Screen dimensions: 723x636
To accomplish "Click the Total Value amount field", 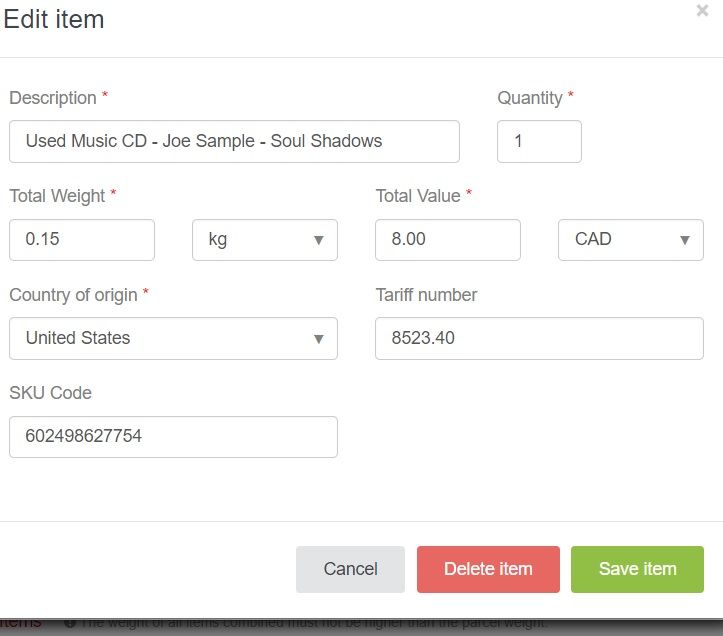I will coord(448,240).
